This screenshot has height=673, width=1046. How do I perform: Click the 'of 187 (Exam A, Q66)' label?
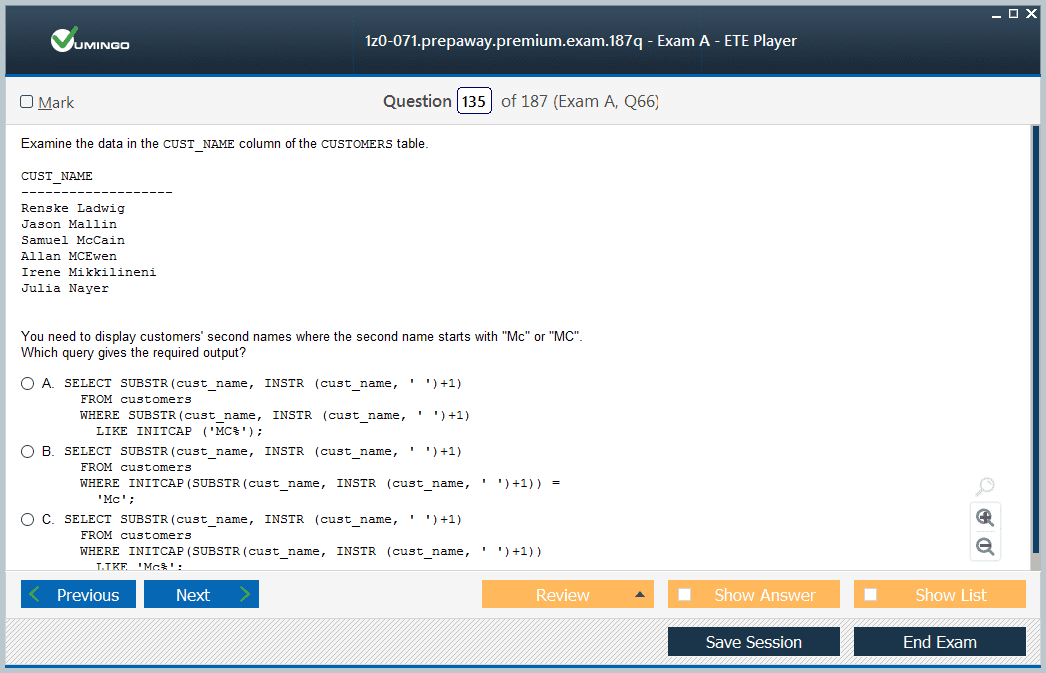pyautogui.click(x=580, y=101)
